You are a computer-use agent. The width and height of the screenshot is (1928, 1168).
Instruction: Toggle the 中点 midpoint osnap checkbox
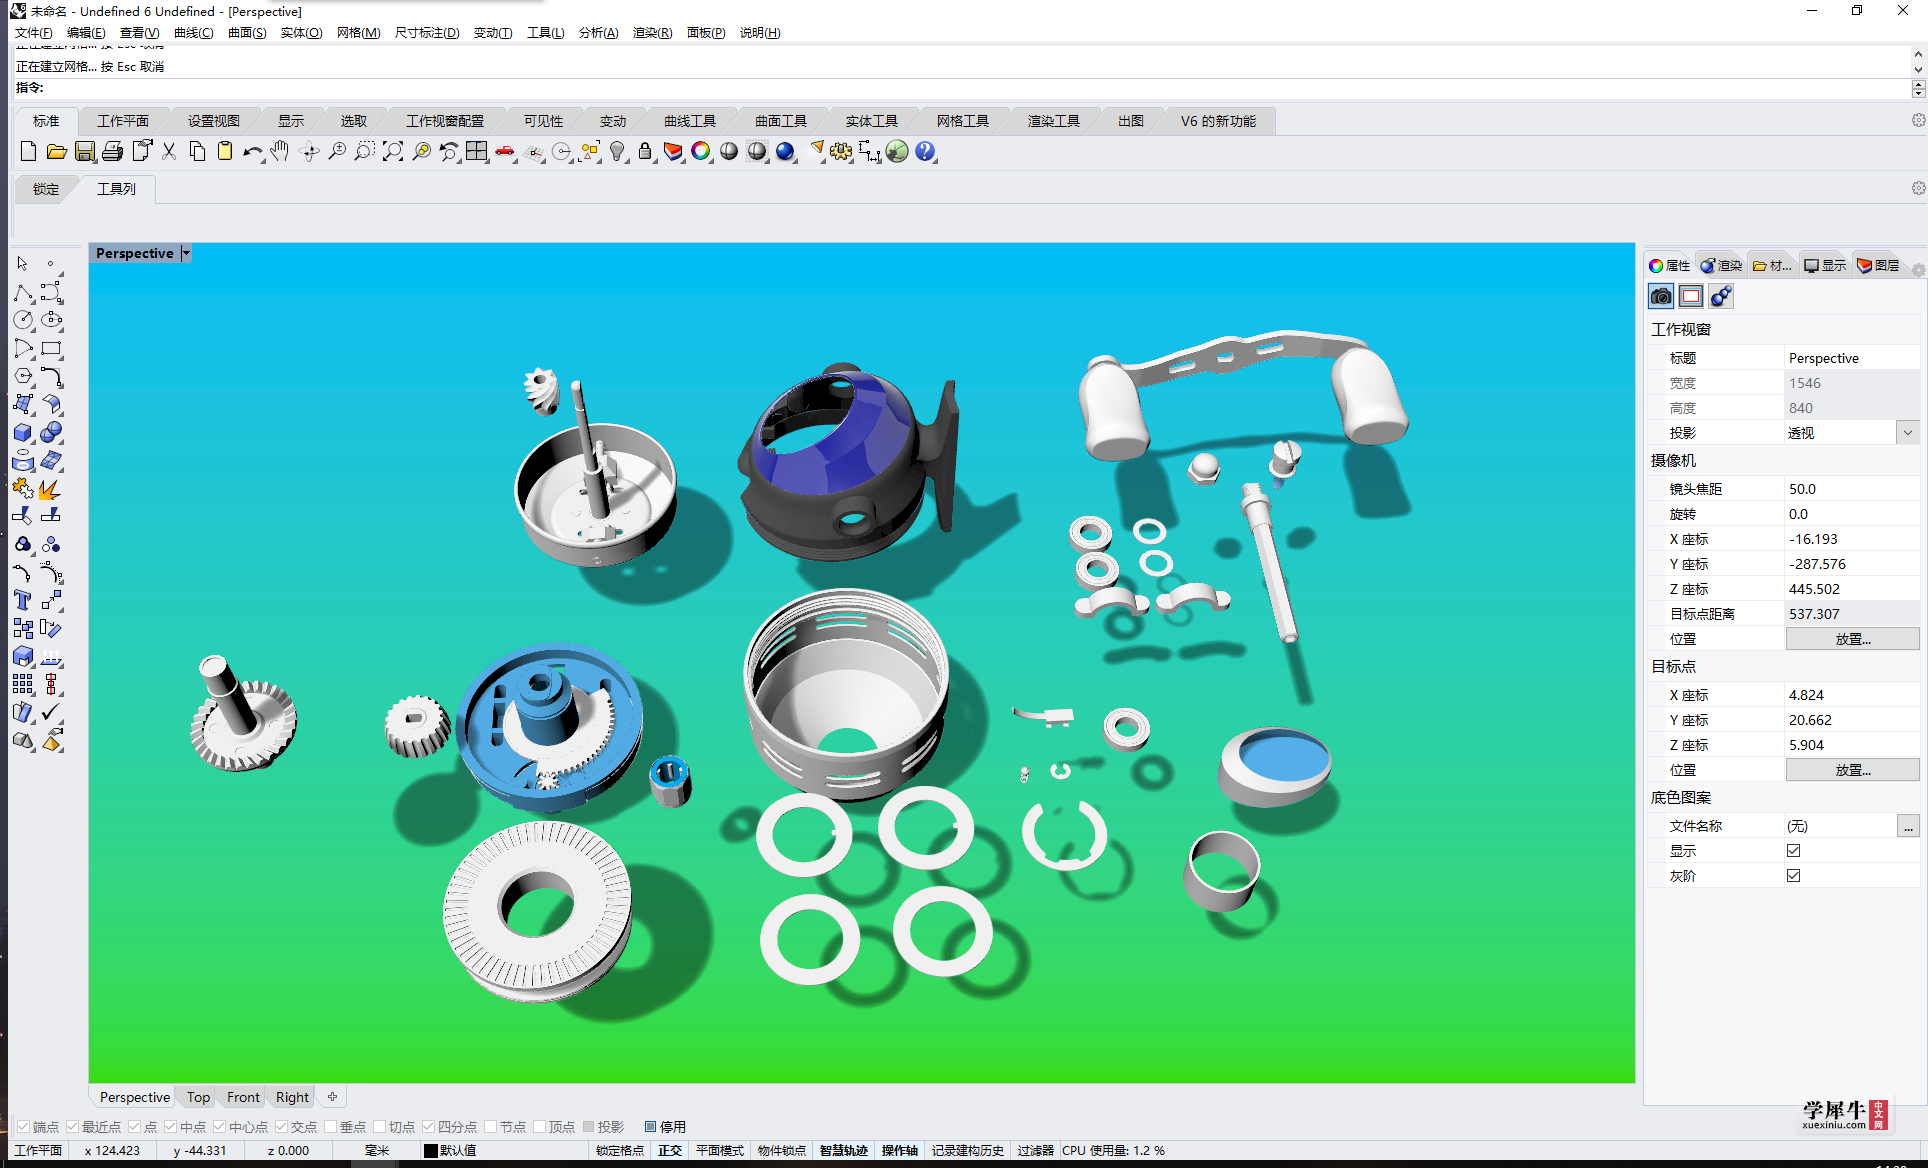point(170,1126)
